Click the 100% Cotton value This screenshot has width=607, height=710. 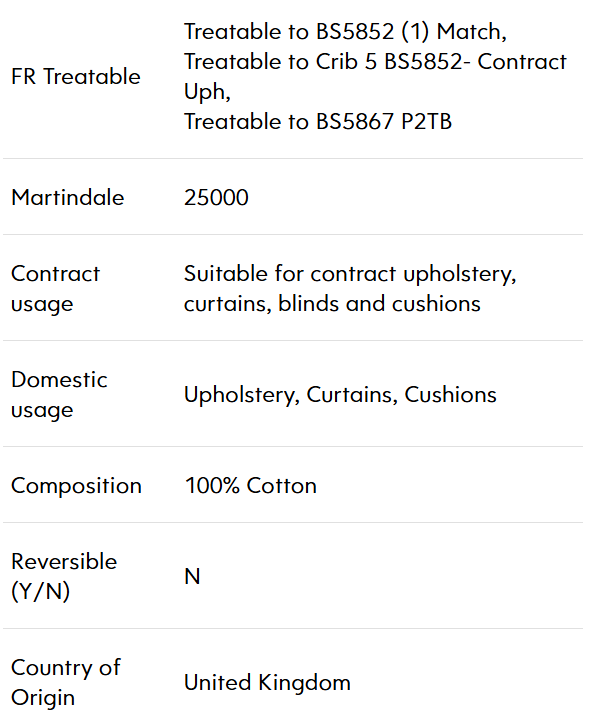click(251, 485)
